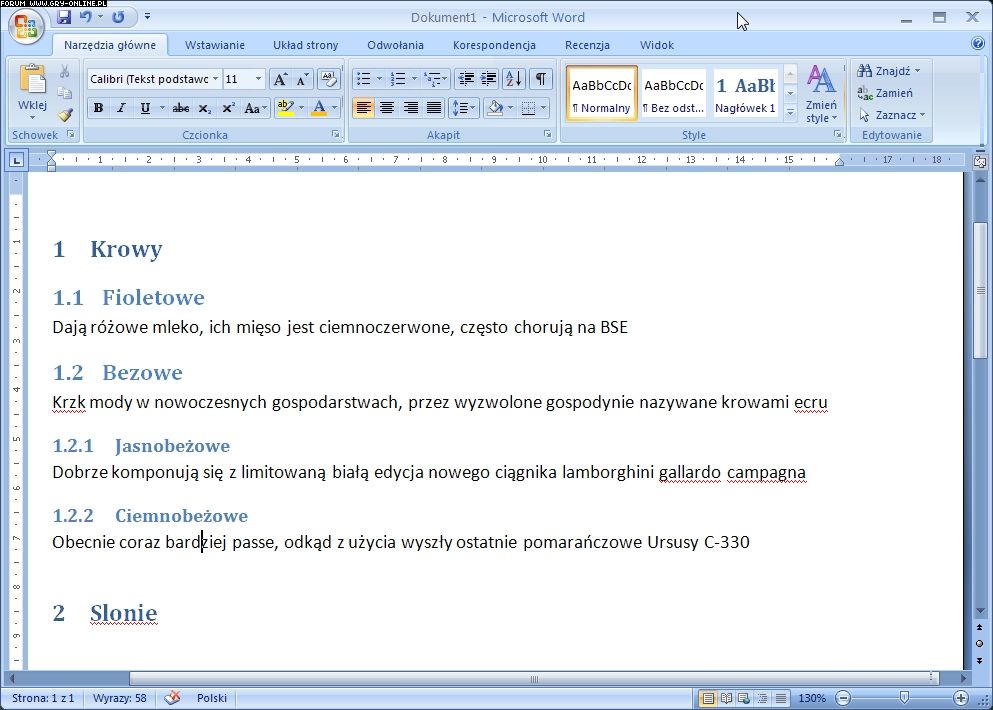Copy selection with copy icon
Viewport: 993px width, 710px height.
click(x=65, y=92)
